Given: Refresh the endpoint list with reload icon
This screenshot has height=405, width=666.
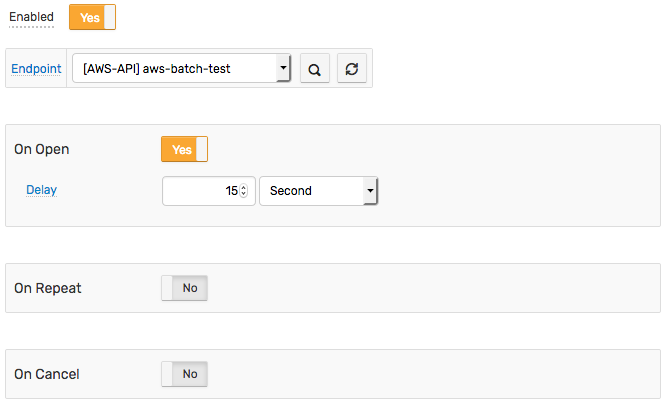Looking at the screenshot, I should coord(352,69).
